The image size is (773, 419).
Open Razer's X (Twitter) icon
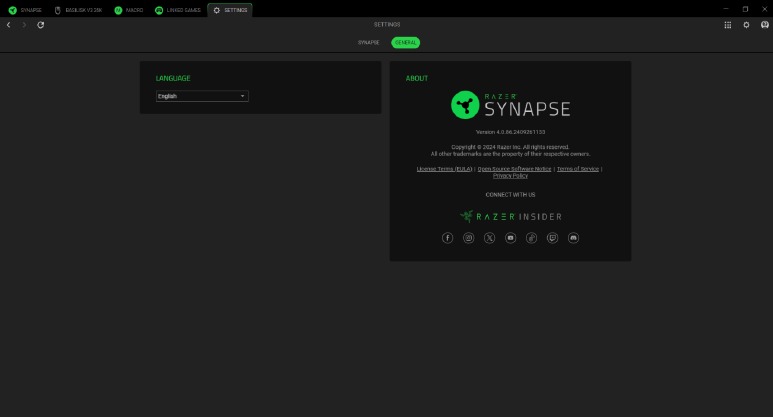click(x=490, y=238)
